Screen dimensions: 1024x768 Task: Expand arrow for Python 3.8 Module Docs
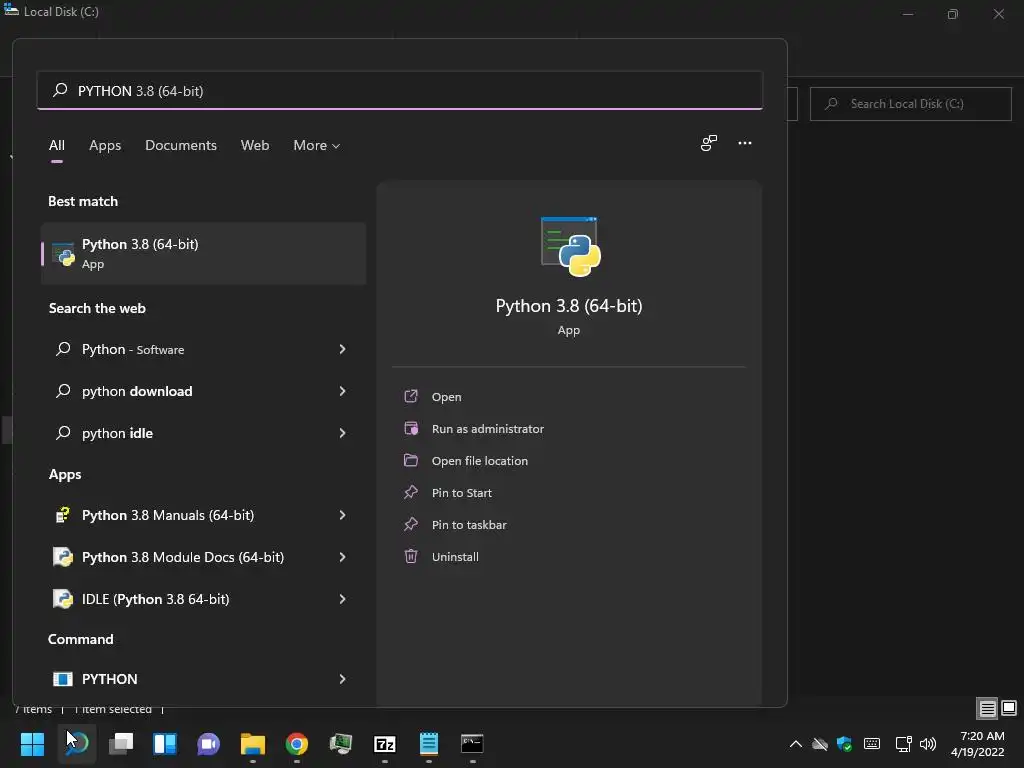point(342,557)
